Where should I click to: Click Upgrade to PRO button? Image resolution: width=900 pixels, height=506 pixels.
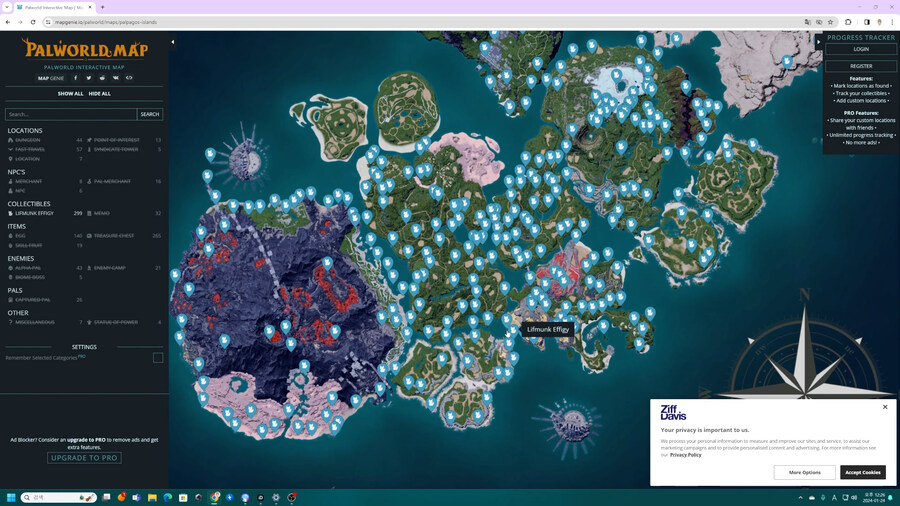[84, 458]
